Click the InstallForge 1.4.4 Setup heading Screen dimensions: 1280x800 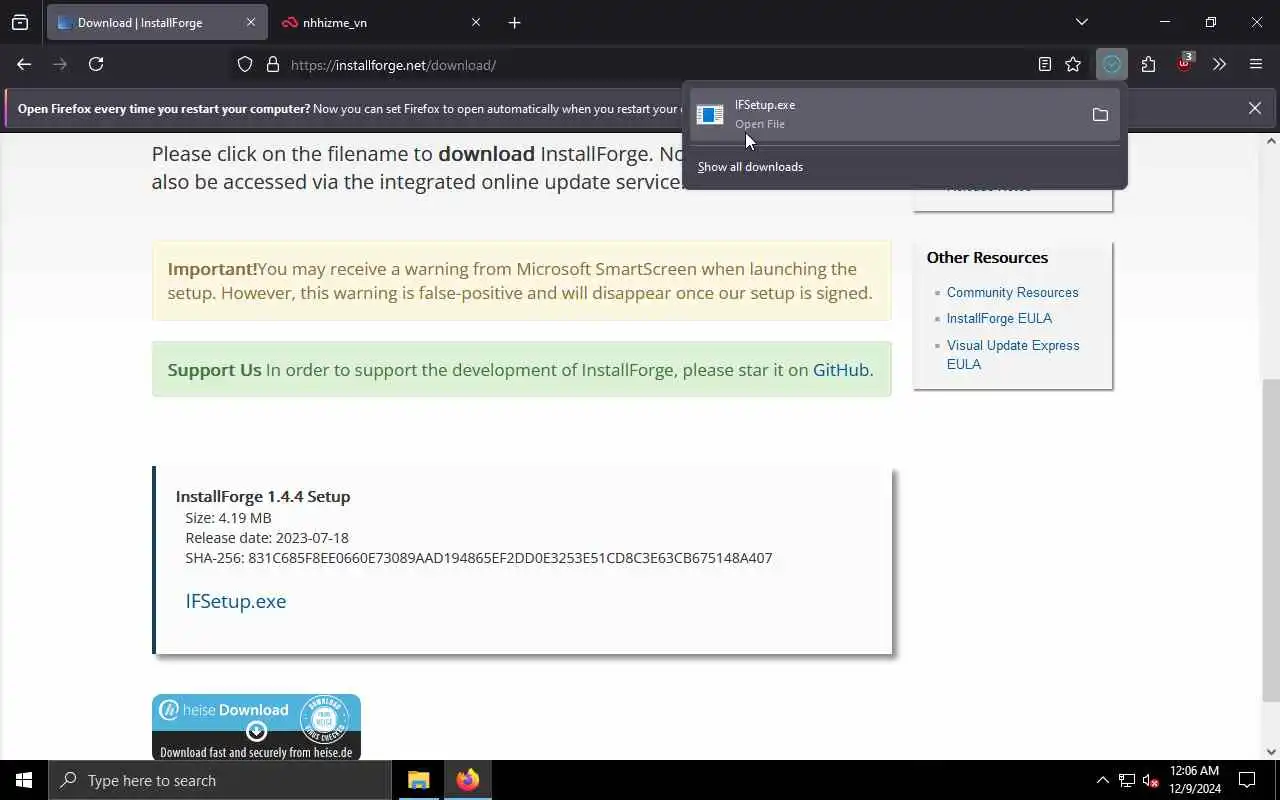click(x=263, y=496)
